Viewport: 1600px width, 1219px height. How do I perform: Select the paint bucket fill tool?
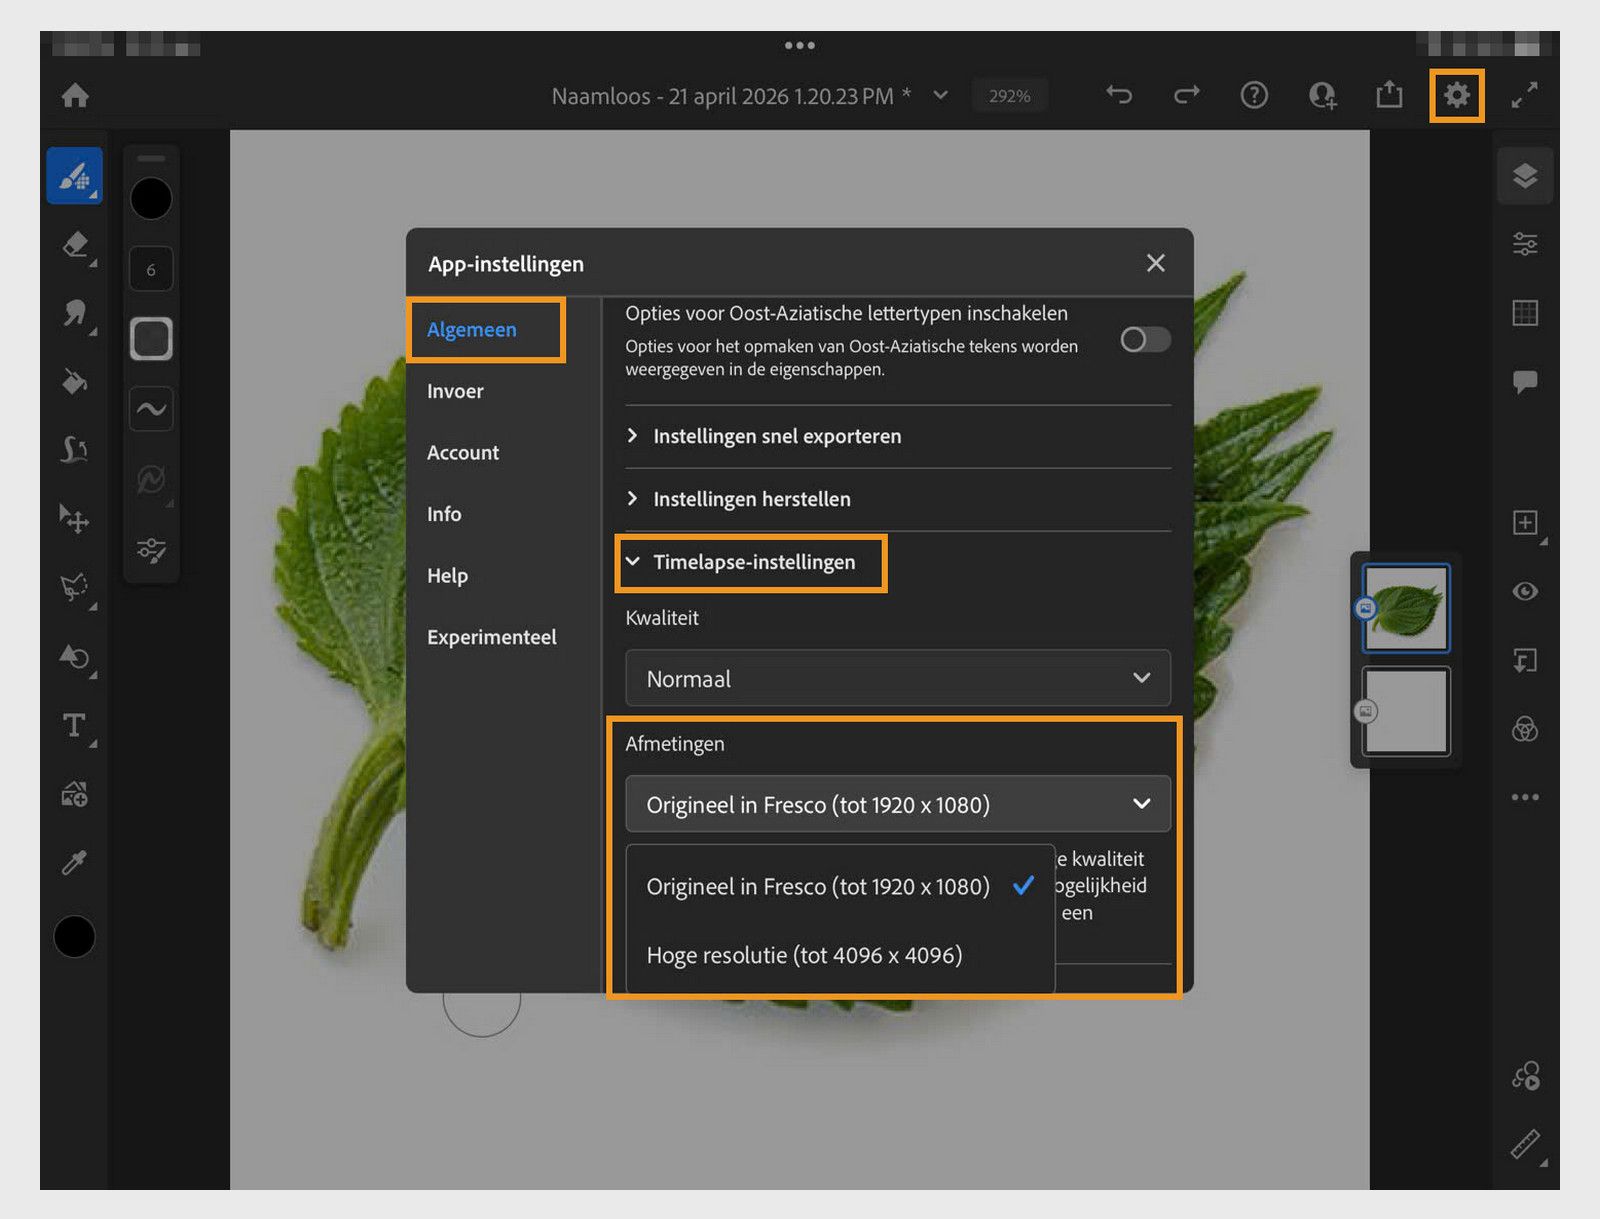click(75, 382)
